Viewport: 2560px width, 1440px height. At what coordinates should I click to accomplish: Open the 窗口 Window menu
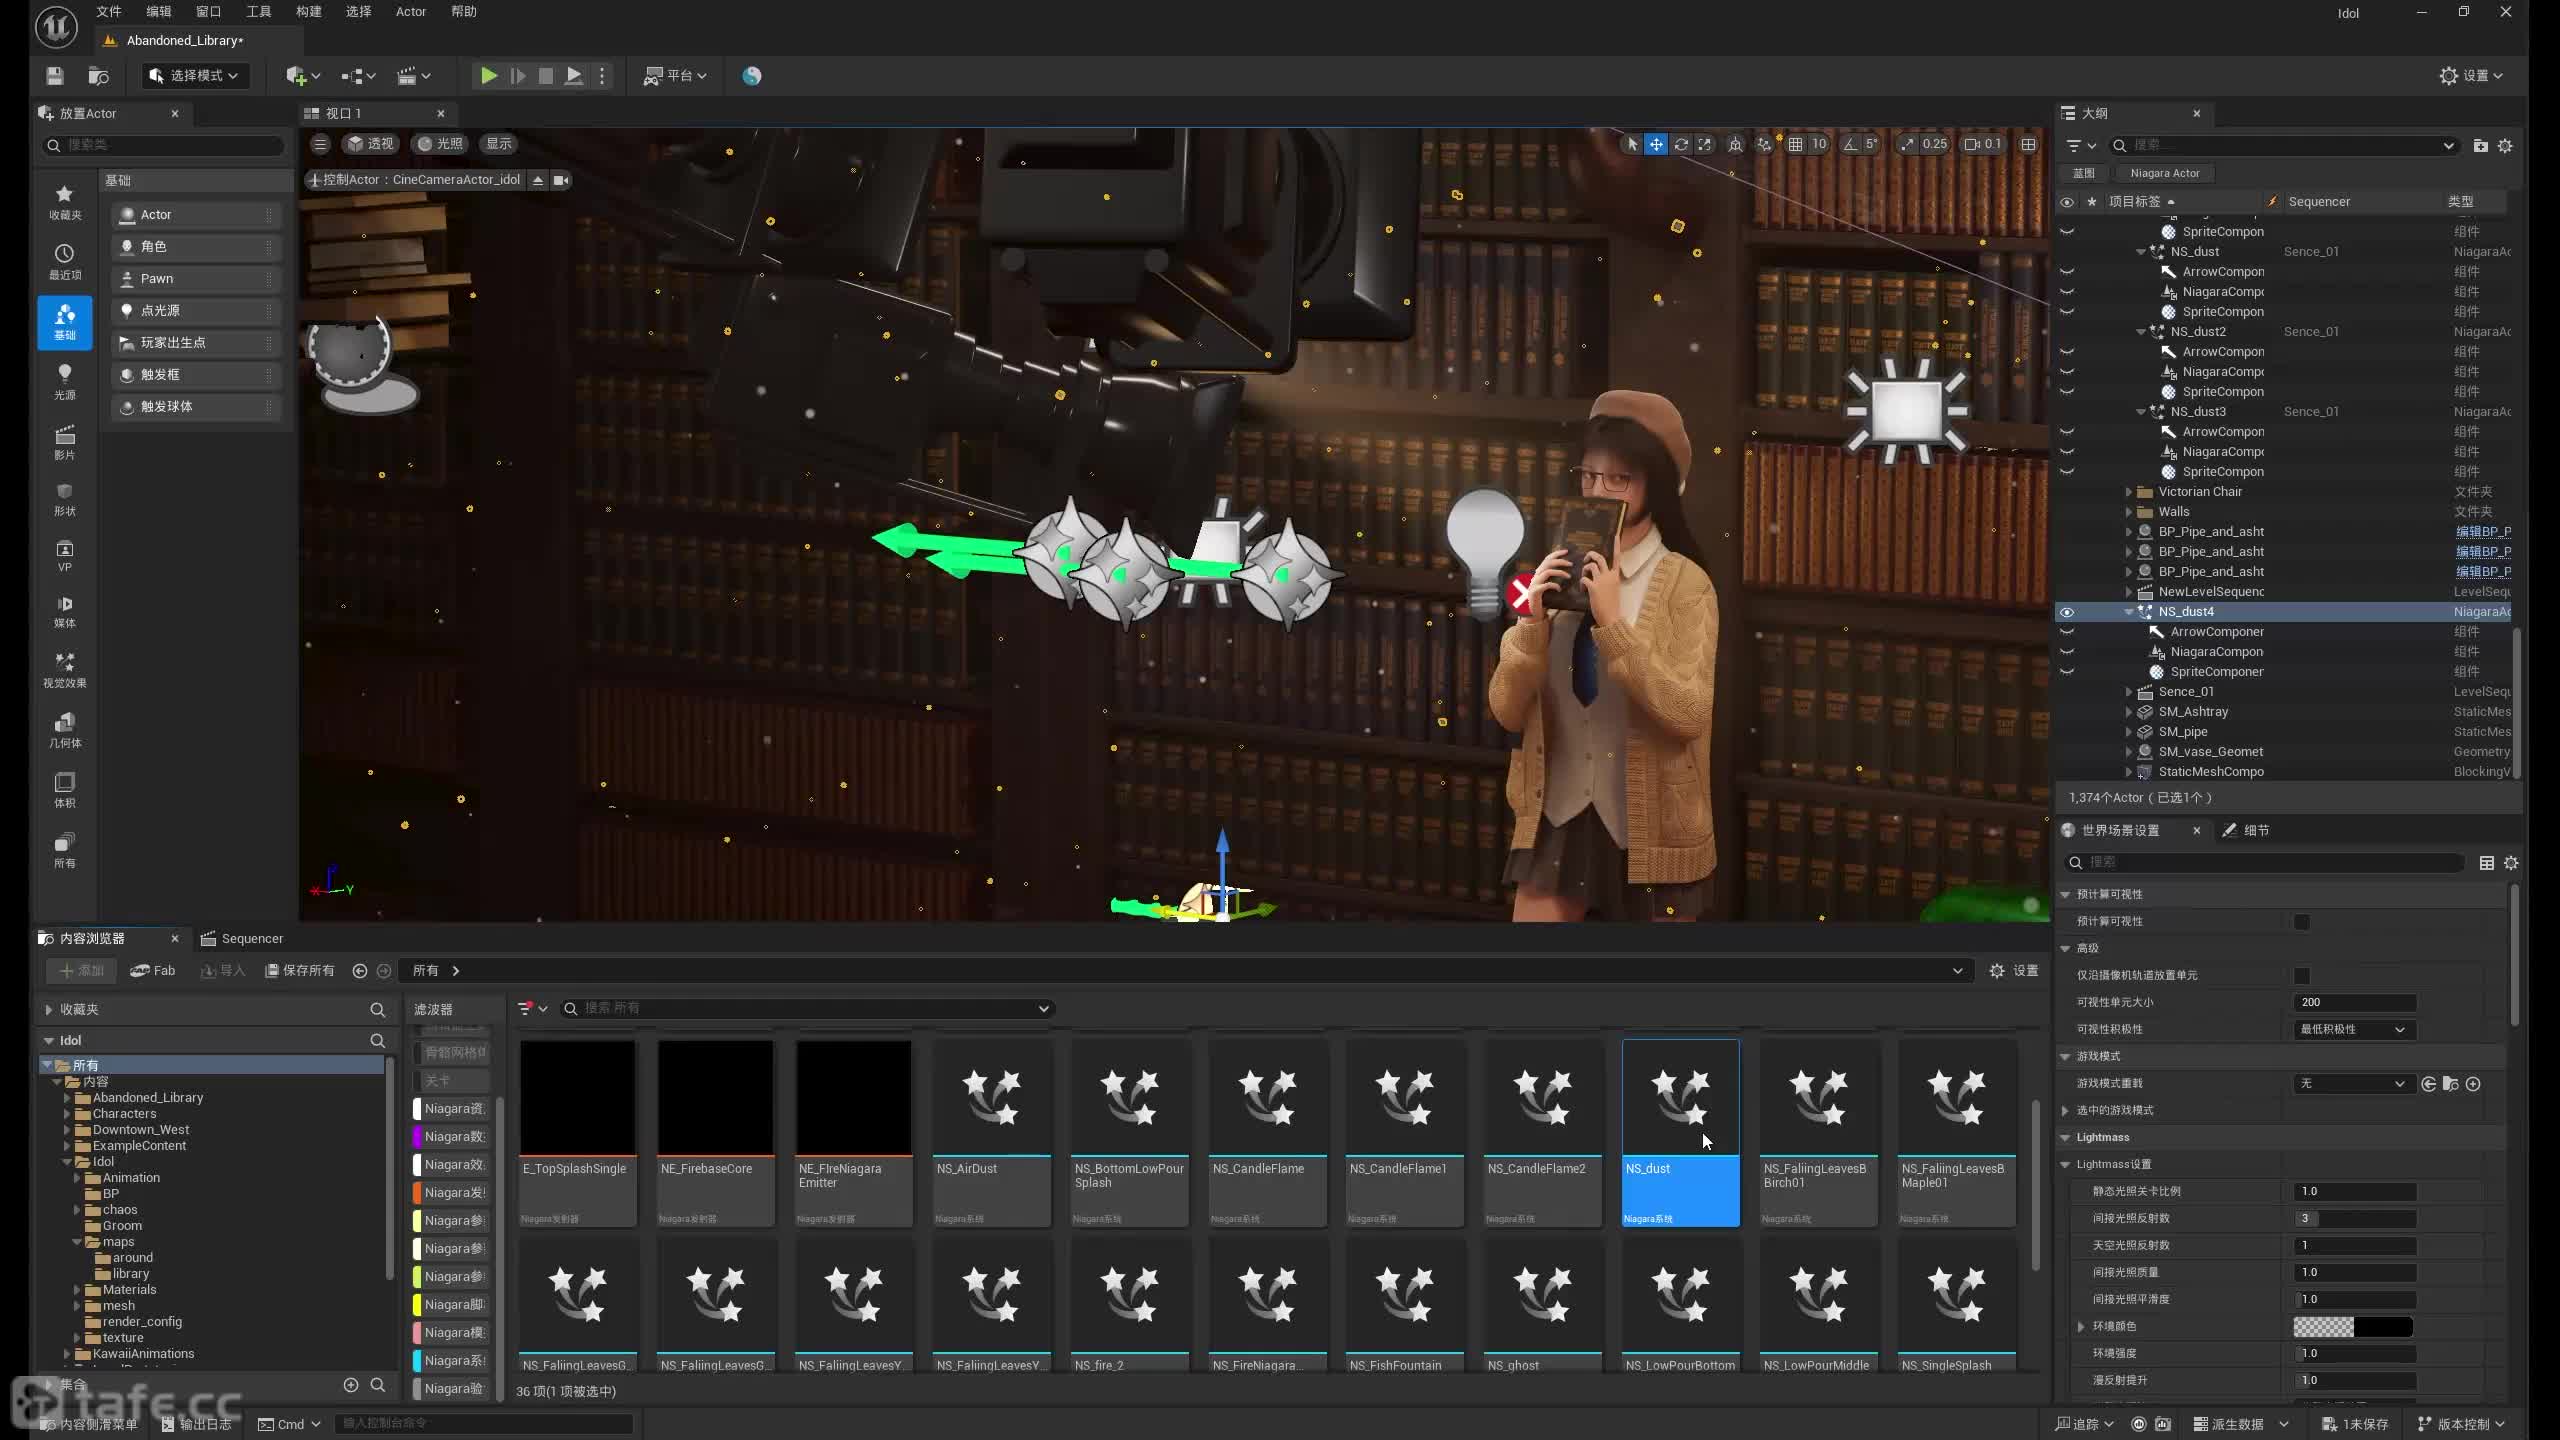[x=209, y=12]
